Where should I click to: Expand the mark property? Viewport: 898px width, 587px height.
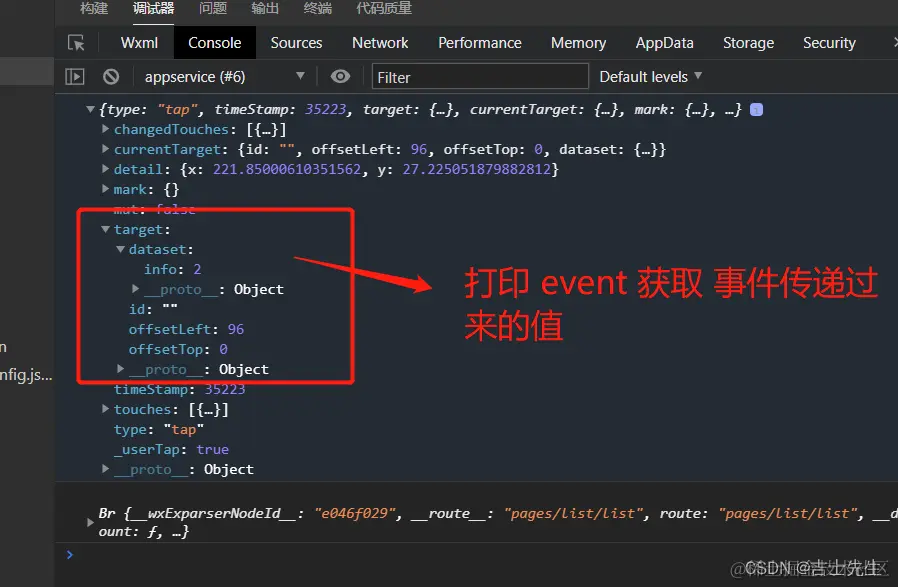(105, 188)
